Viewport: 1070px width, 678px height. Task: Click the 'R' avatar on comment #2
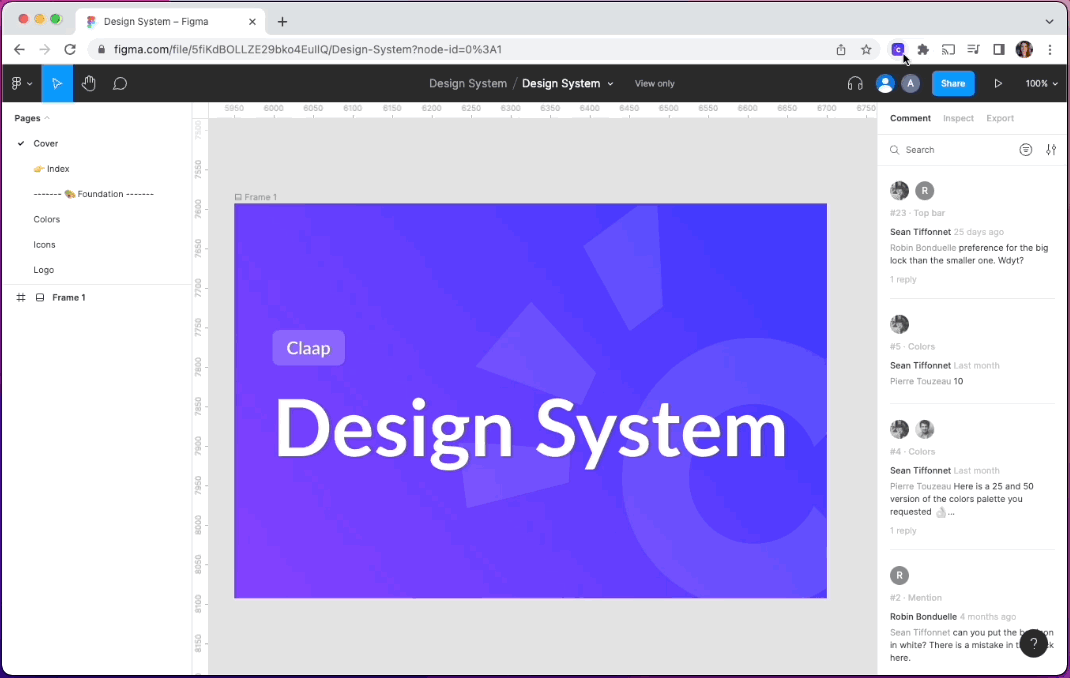(899, 576)
